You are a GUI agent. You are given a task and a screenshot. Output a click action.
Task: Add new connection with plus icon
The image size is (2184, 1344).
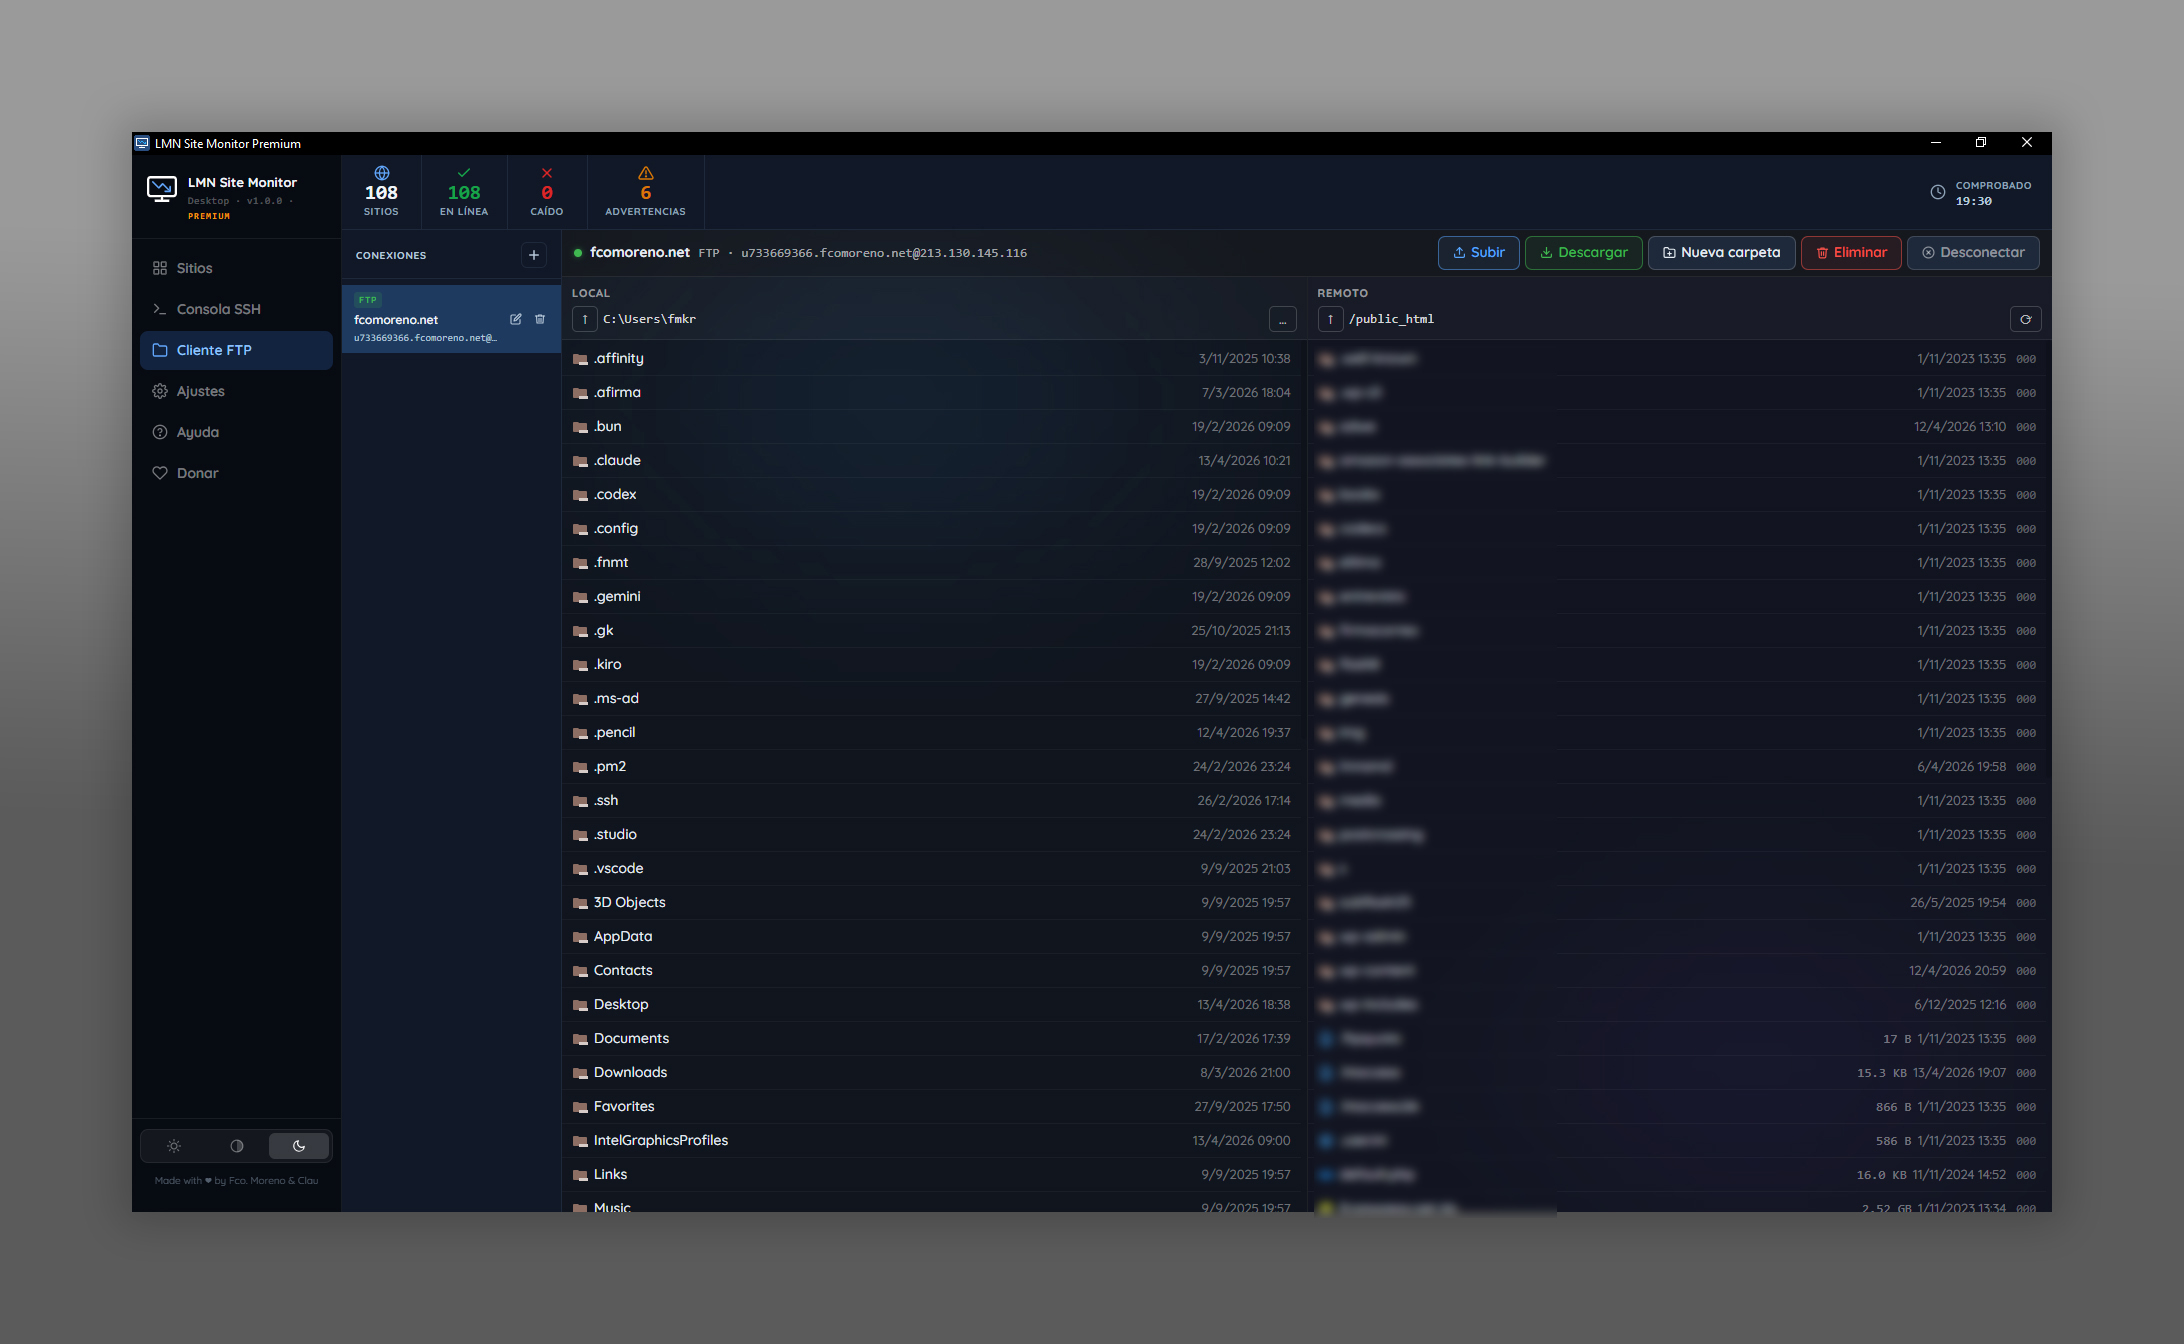pos(534,255)
